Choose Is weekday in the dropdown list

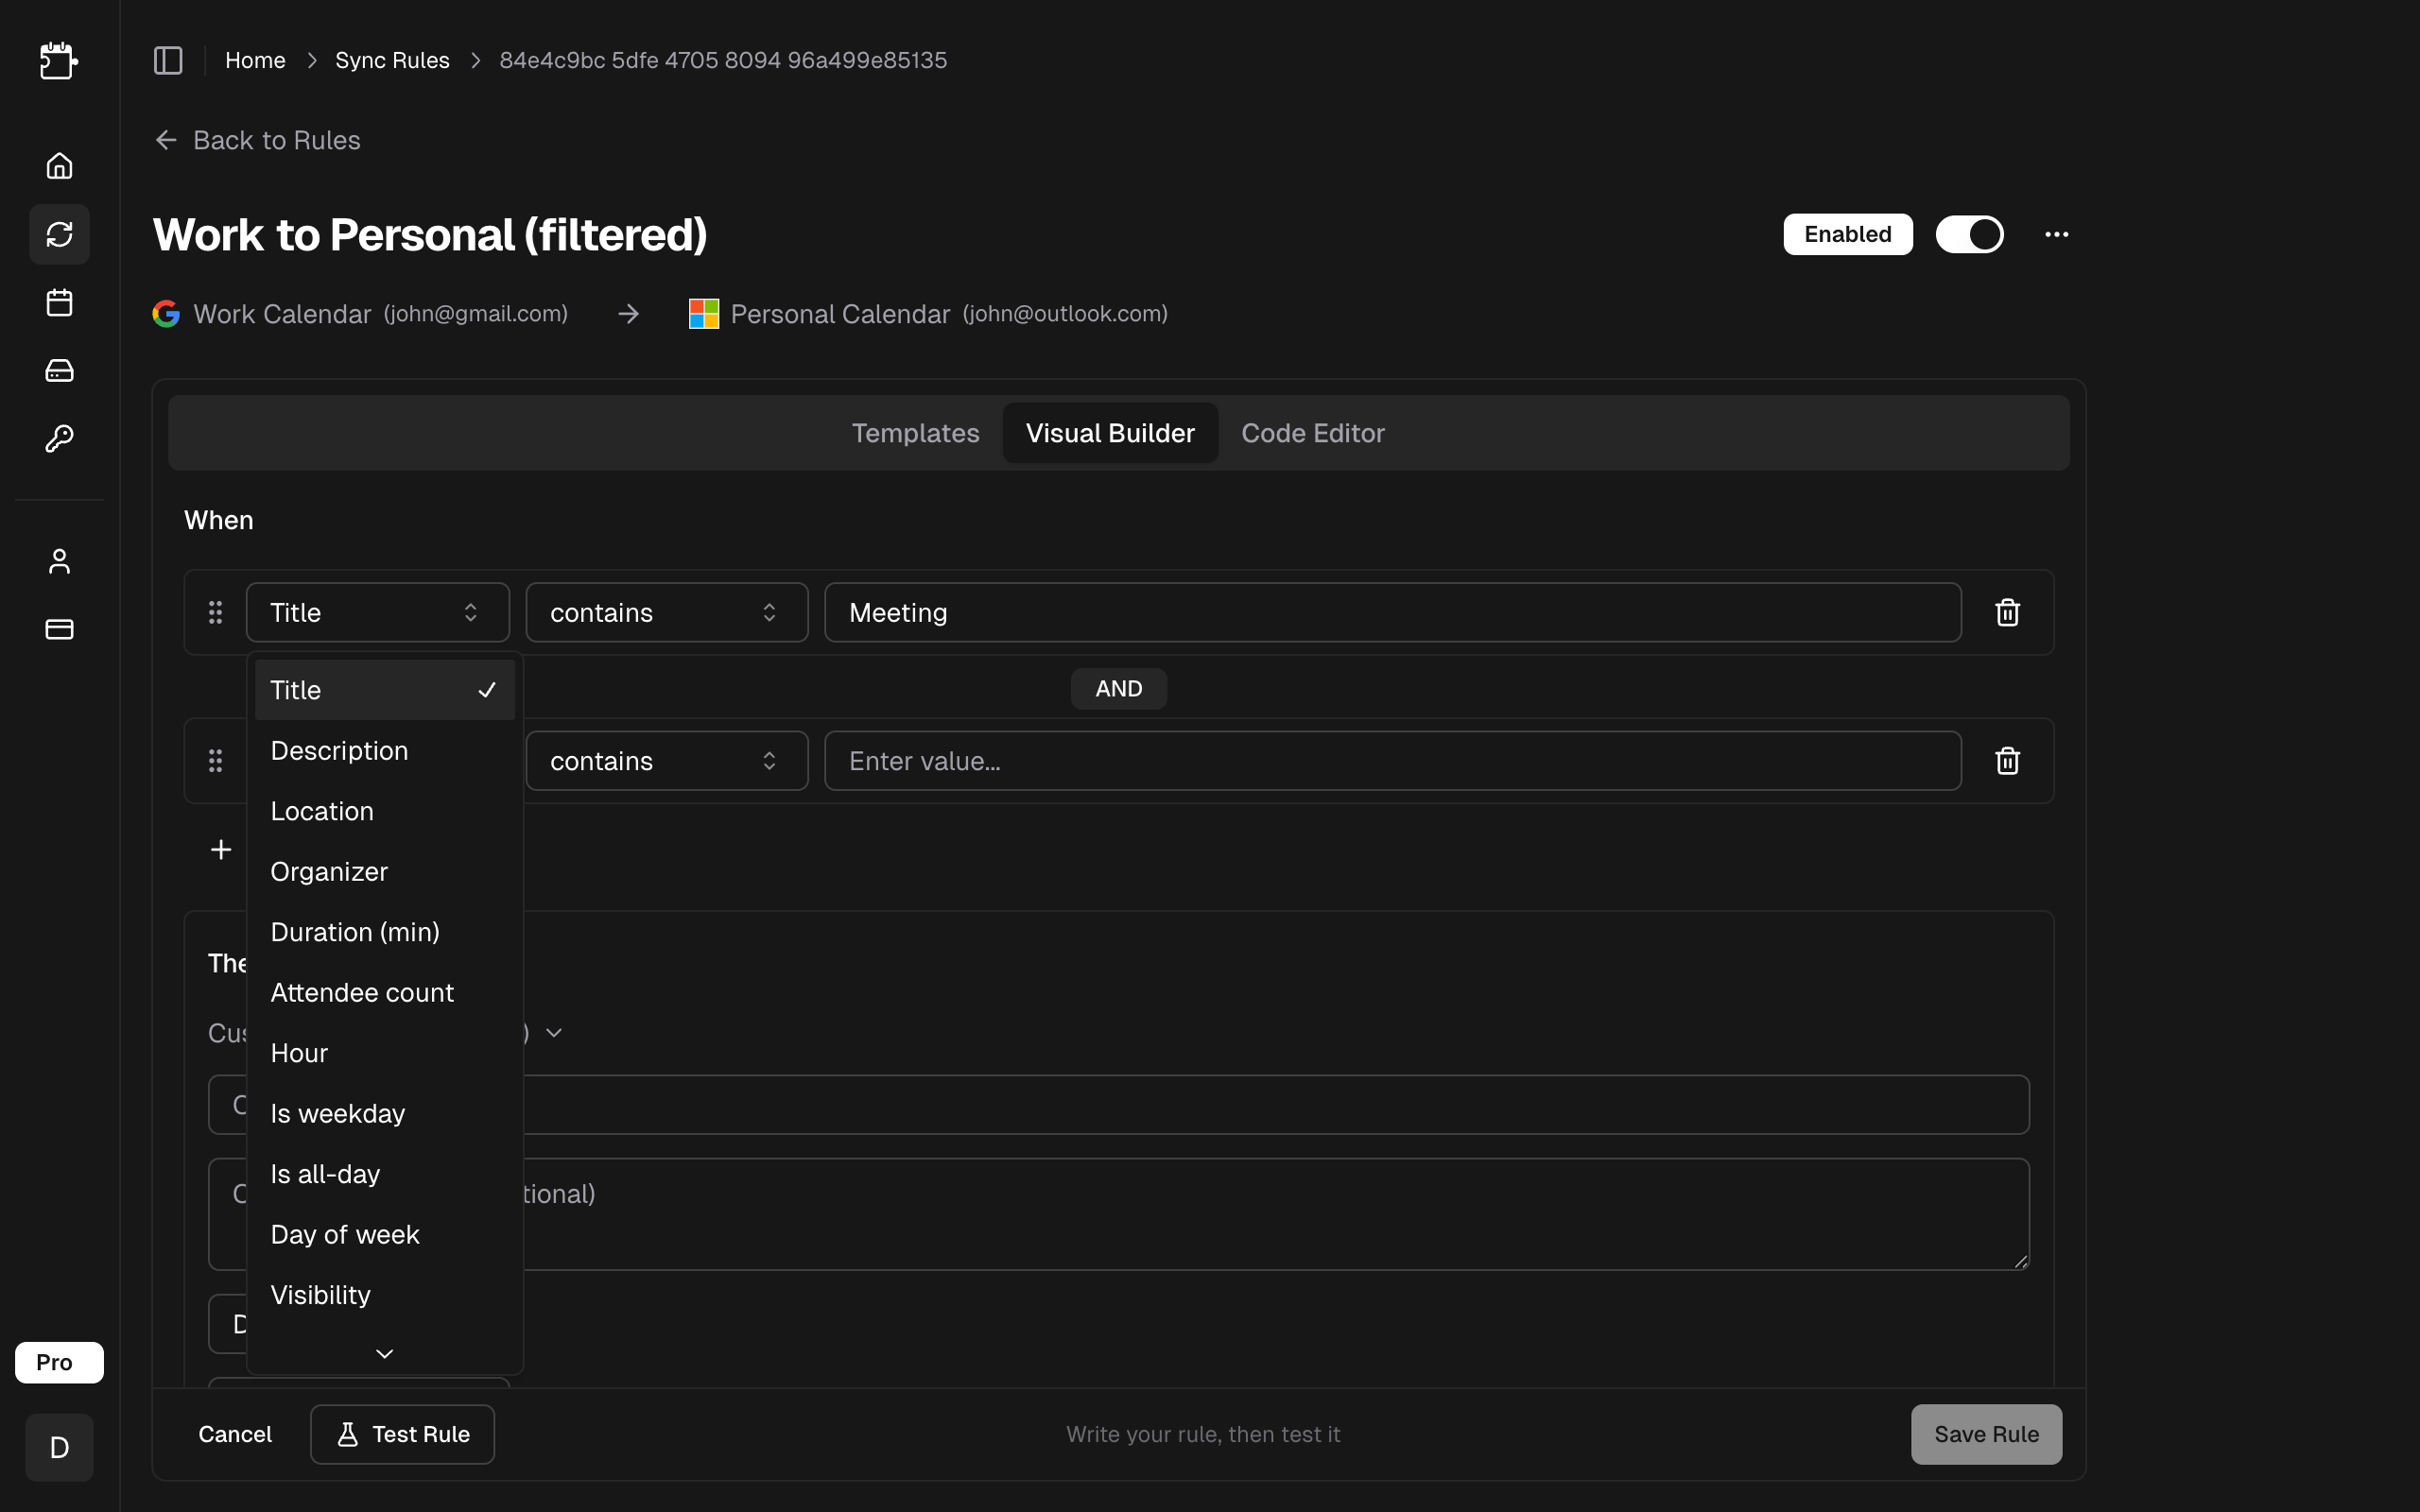pos(337,1114)
